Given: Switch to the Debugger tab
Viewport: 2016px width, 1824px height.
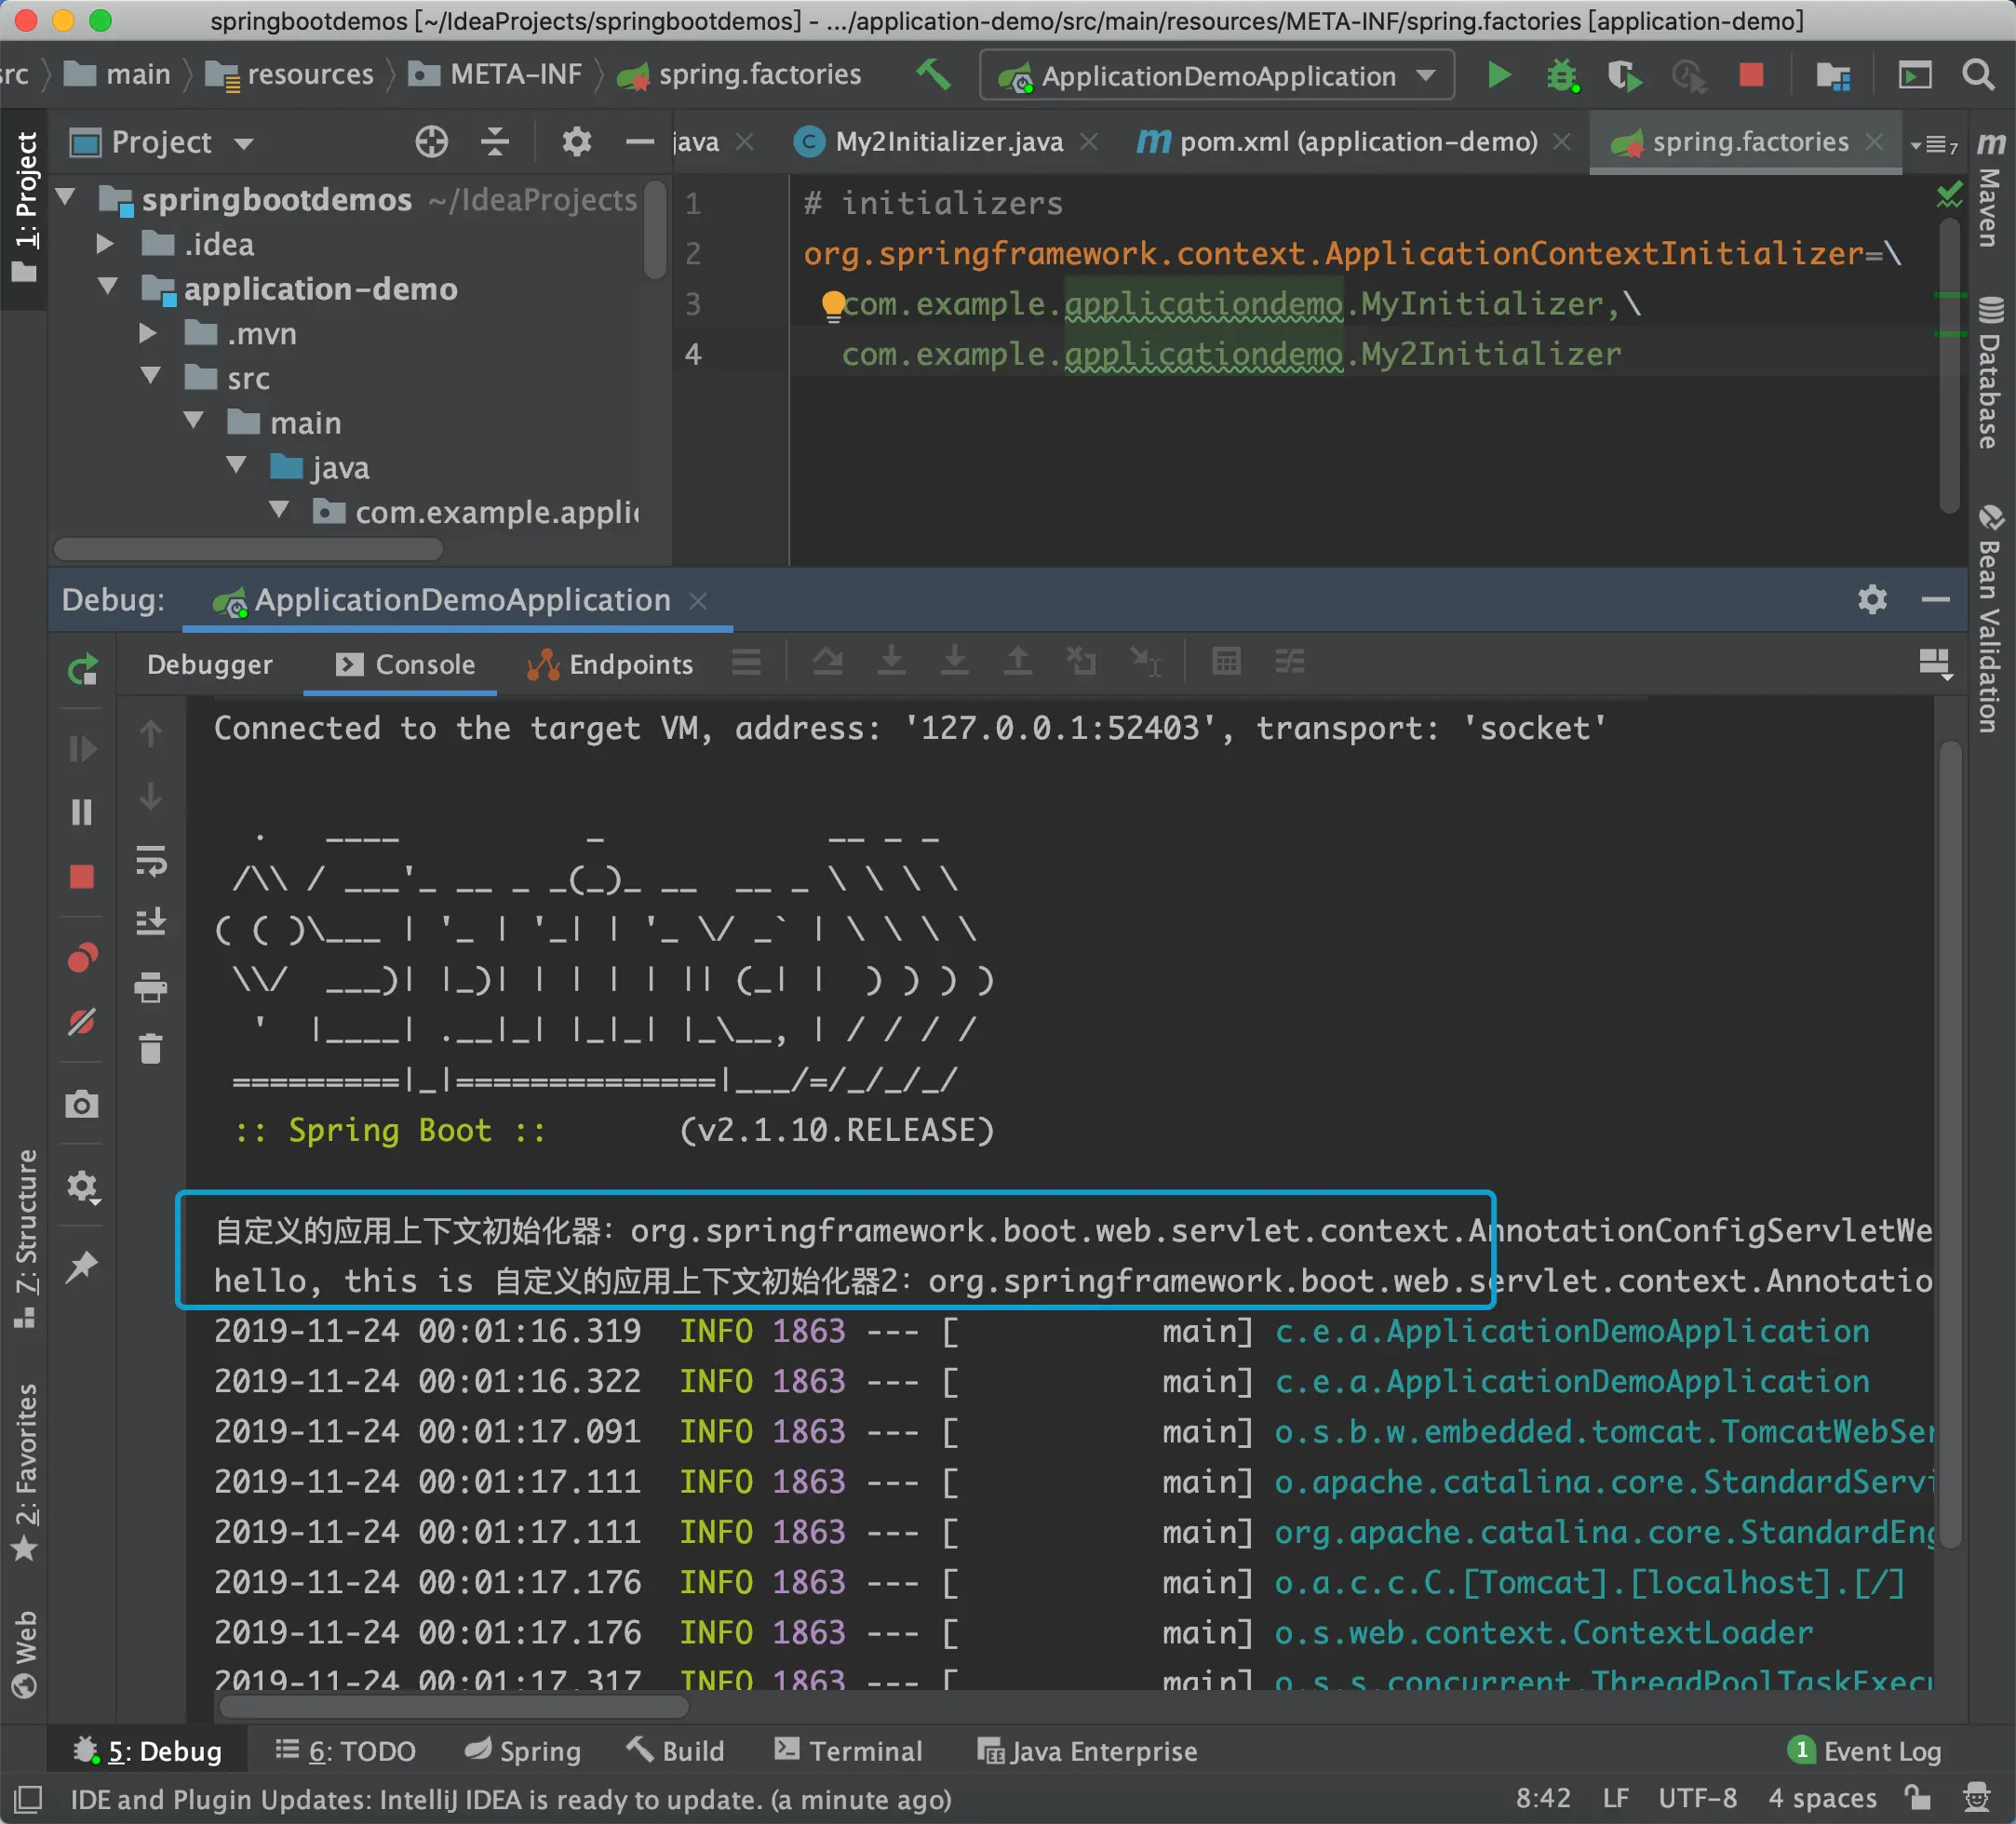Looking at the screenshot, I should 209,664.
